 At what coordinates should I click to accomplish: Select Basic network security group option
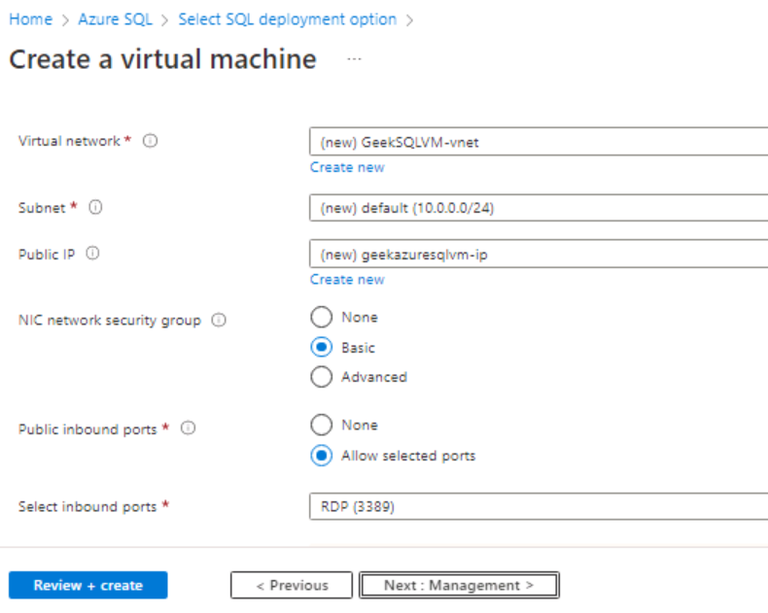click(x=321, y=347)
